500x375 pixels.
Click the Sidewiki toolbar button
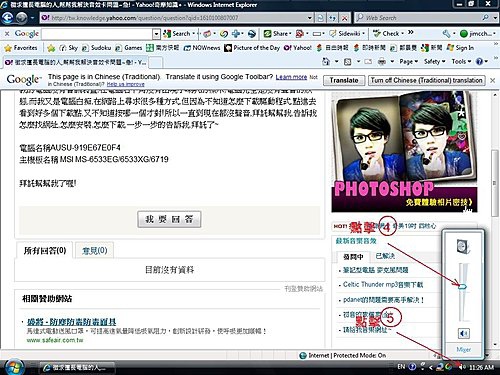pyautogui.click(x=346, y=33)
